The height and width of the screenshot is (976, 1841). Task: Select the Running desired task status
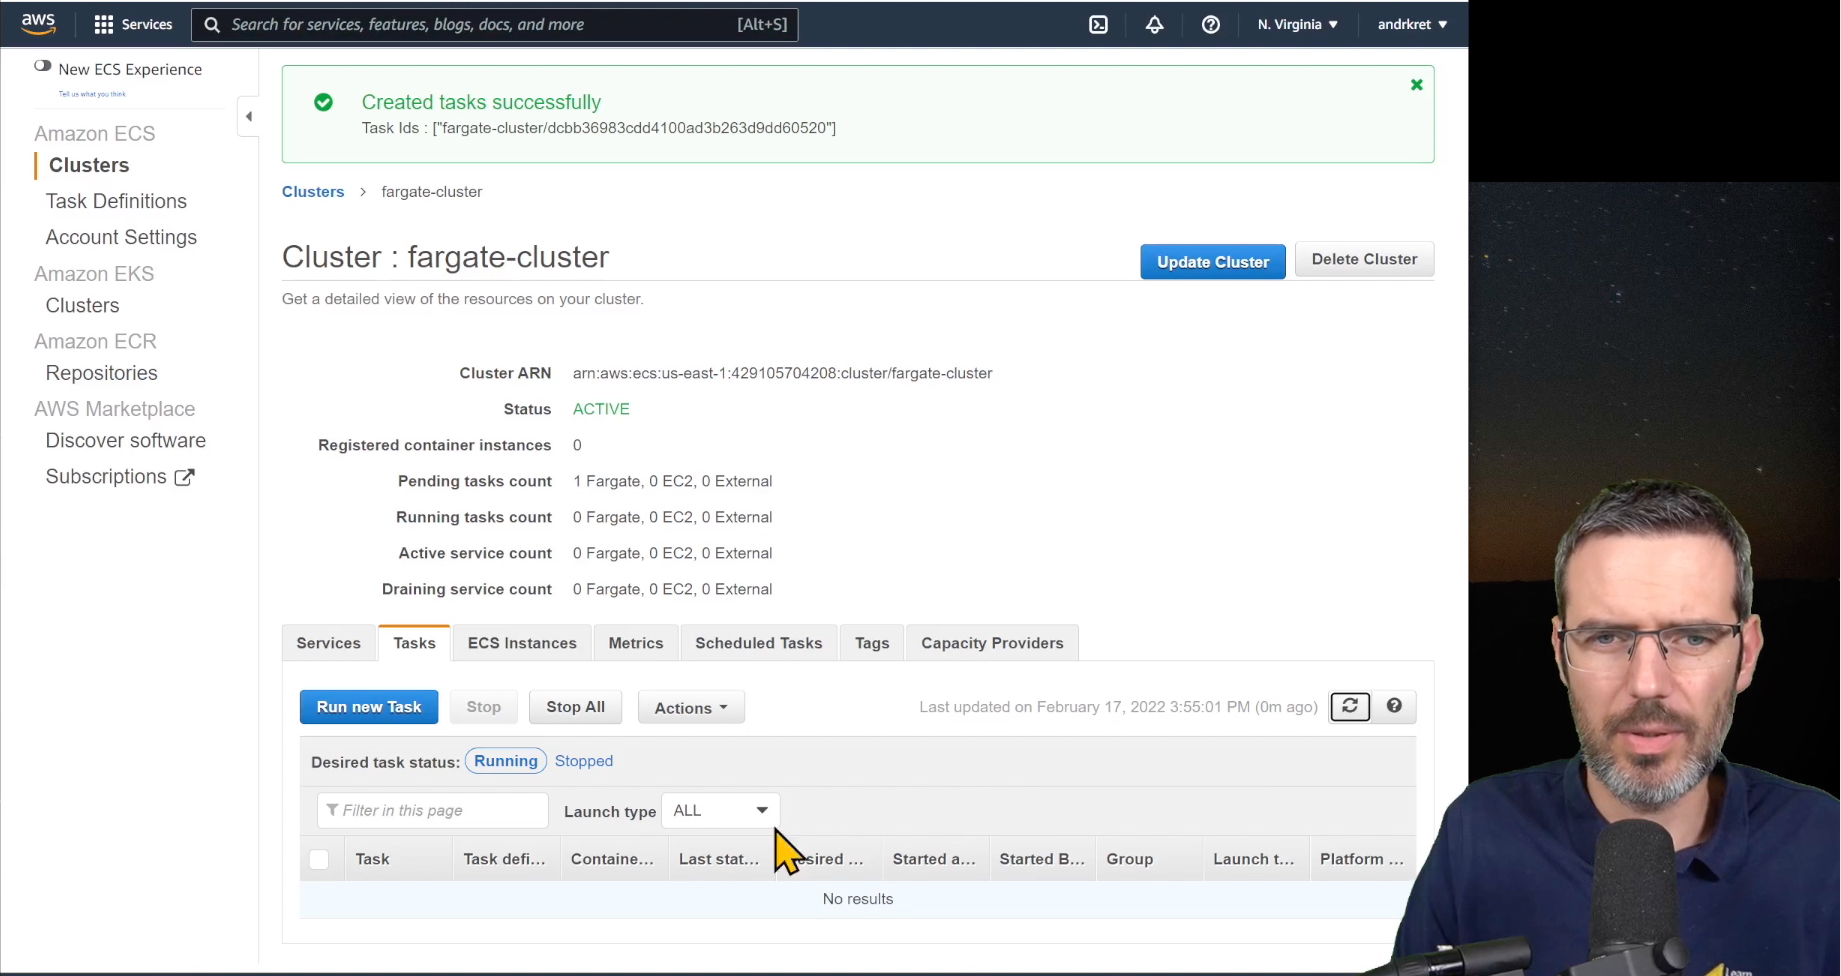tap(505, 761)
